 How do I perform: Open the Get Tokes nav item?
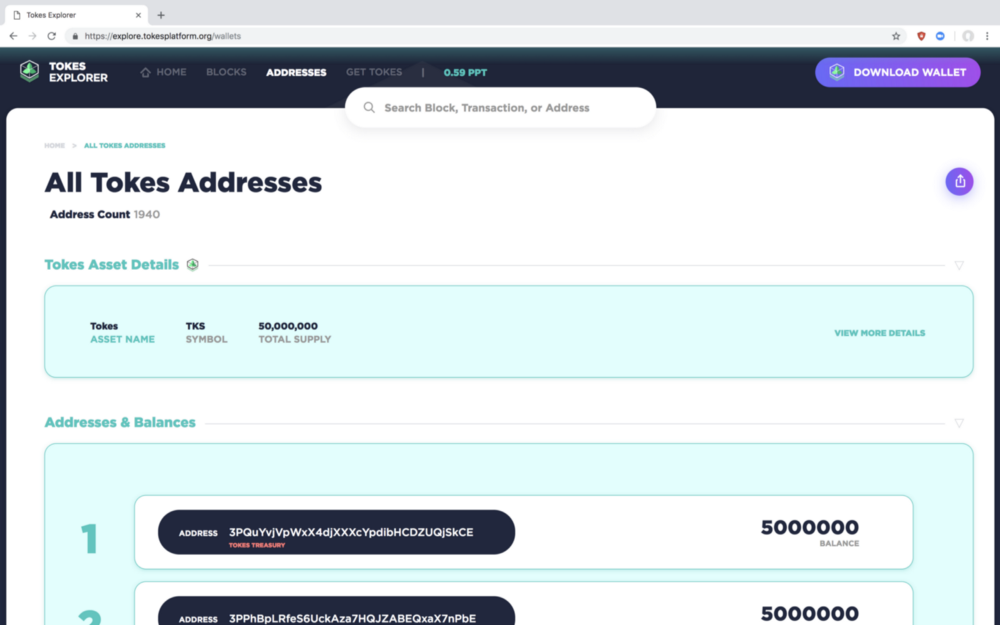coord(374,72)
